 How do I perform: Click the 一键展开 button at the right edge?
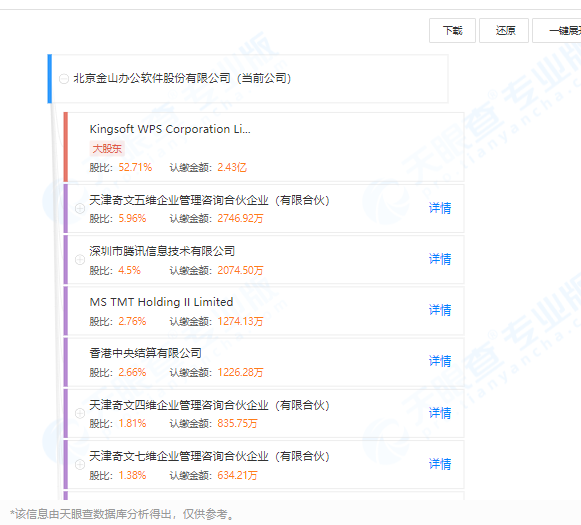click(557, 30)
